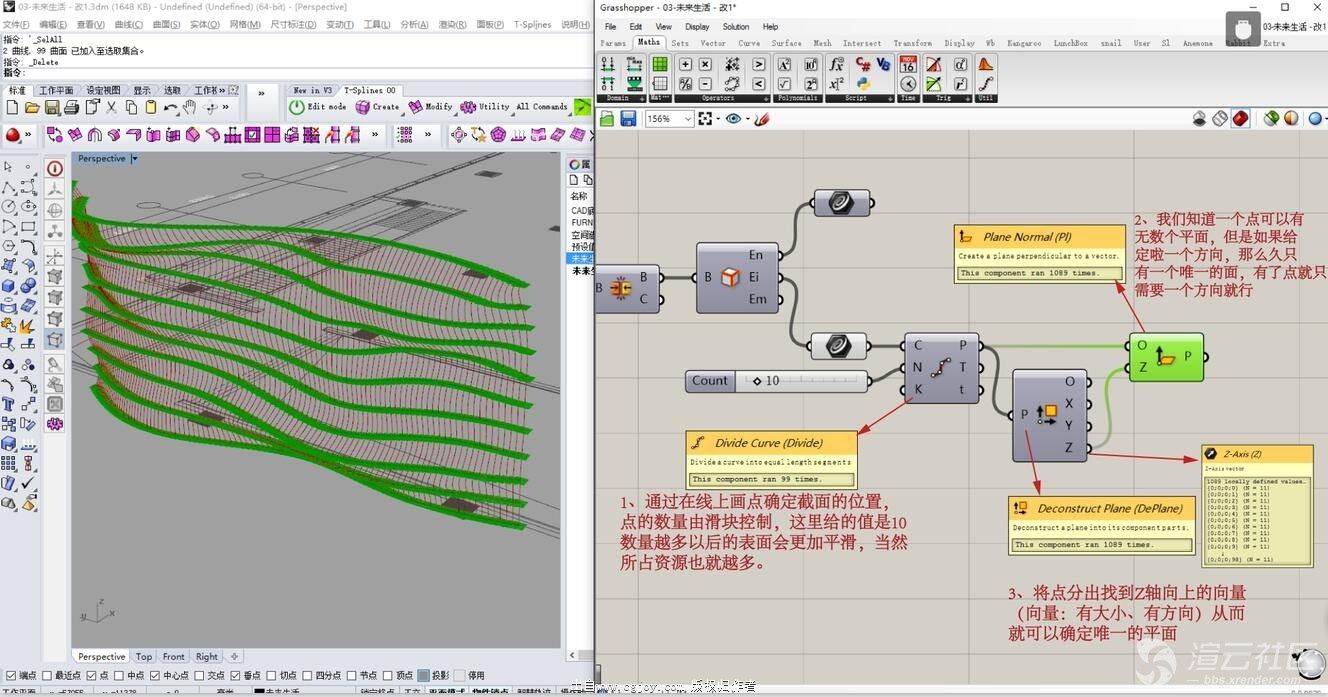
Task: Click the T-Splines Edit mode power icon
Action: [x=297, y=107]
